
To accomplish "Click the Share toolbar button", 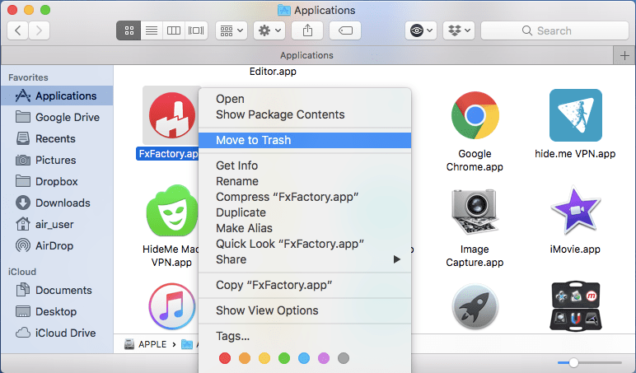I will pos(307,30).
